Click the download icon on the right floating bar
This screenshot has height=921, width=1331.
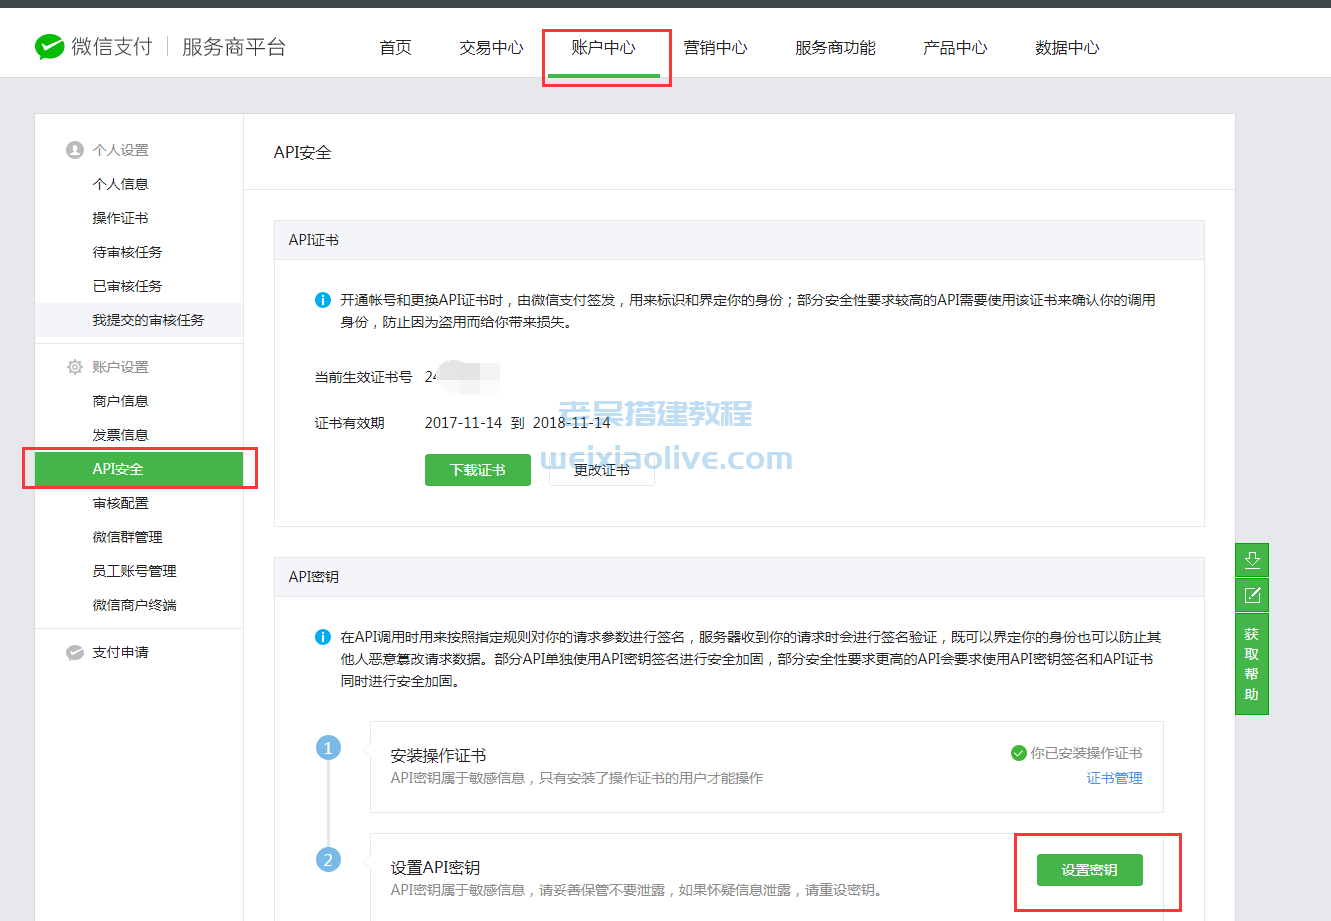click(1252, 560)
